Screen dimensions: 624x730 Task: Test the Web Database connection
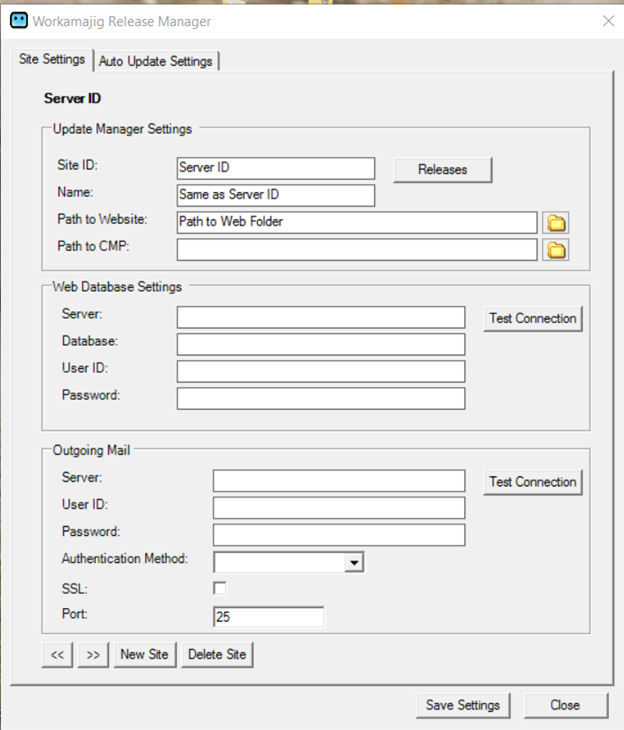533,318
